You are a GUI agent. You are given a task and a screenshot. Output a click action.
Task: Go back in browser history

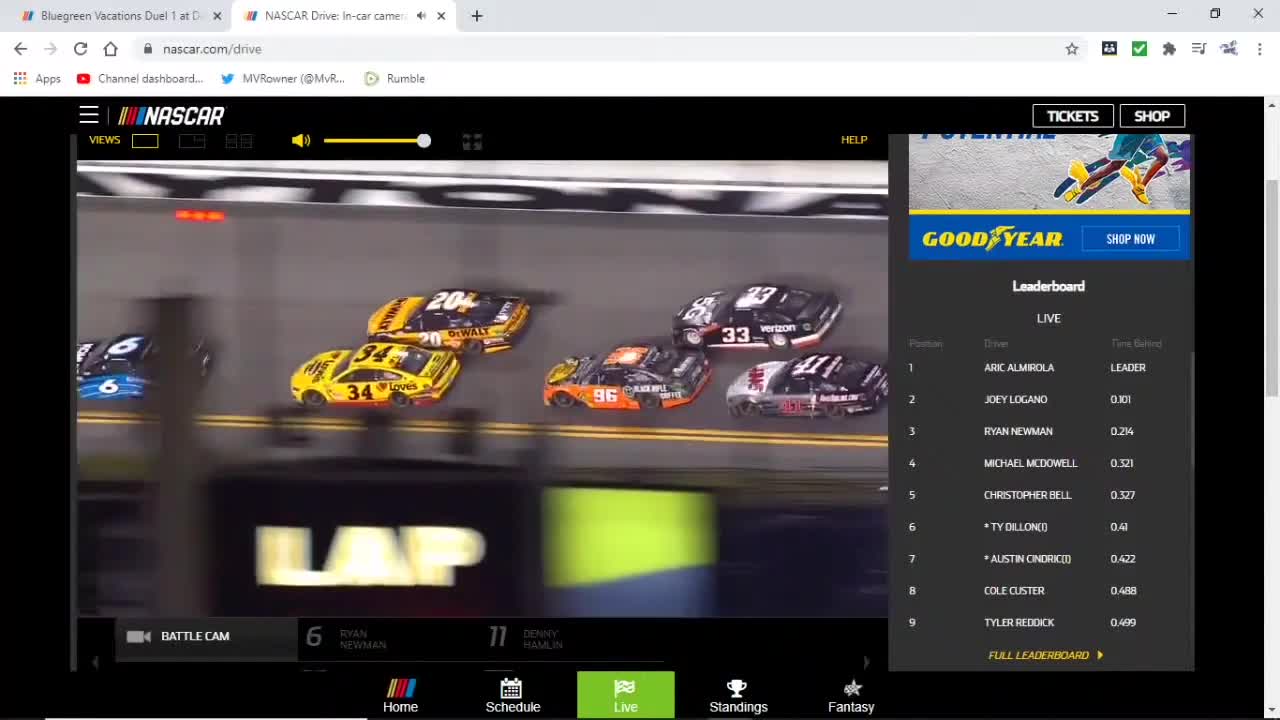20,49
